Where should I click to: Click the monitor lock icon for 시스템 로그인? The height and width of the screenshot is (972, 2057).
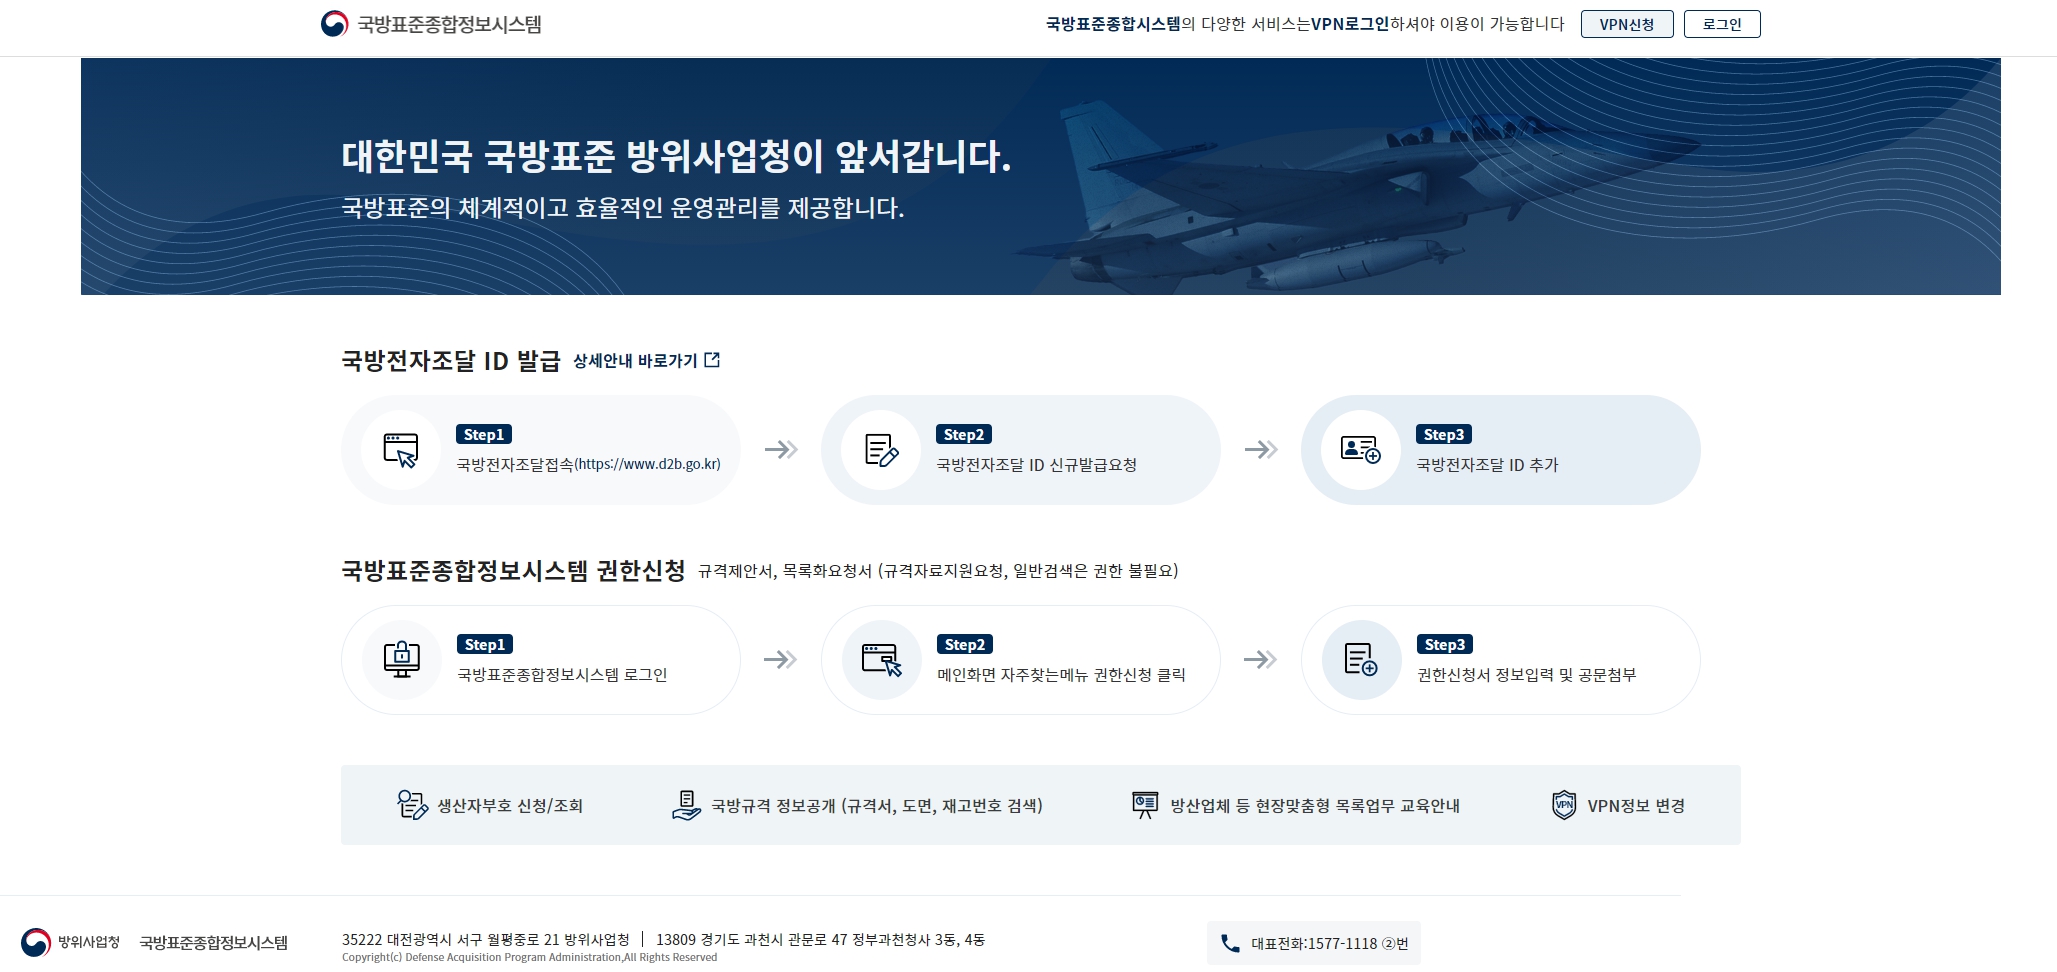click(401, 660)
